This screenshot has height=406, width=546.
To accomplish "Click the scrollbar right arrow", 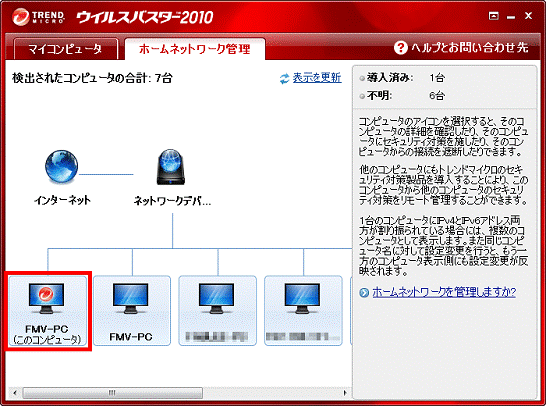I will (x=345, y=393).
